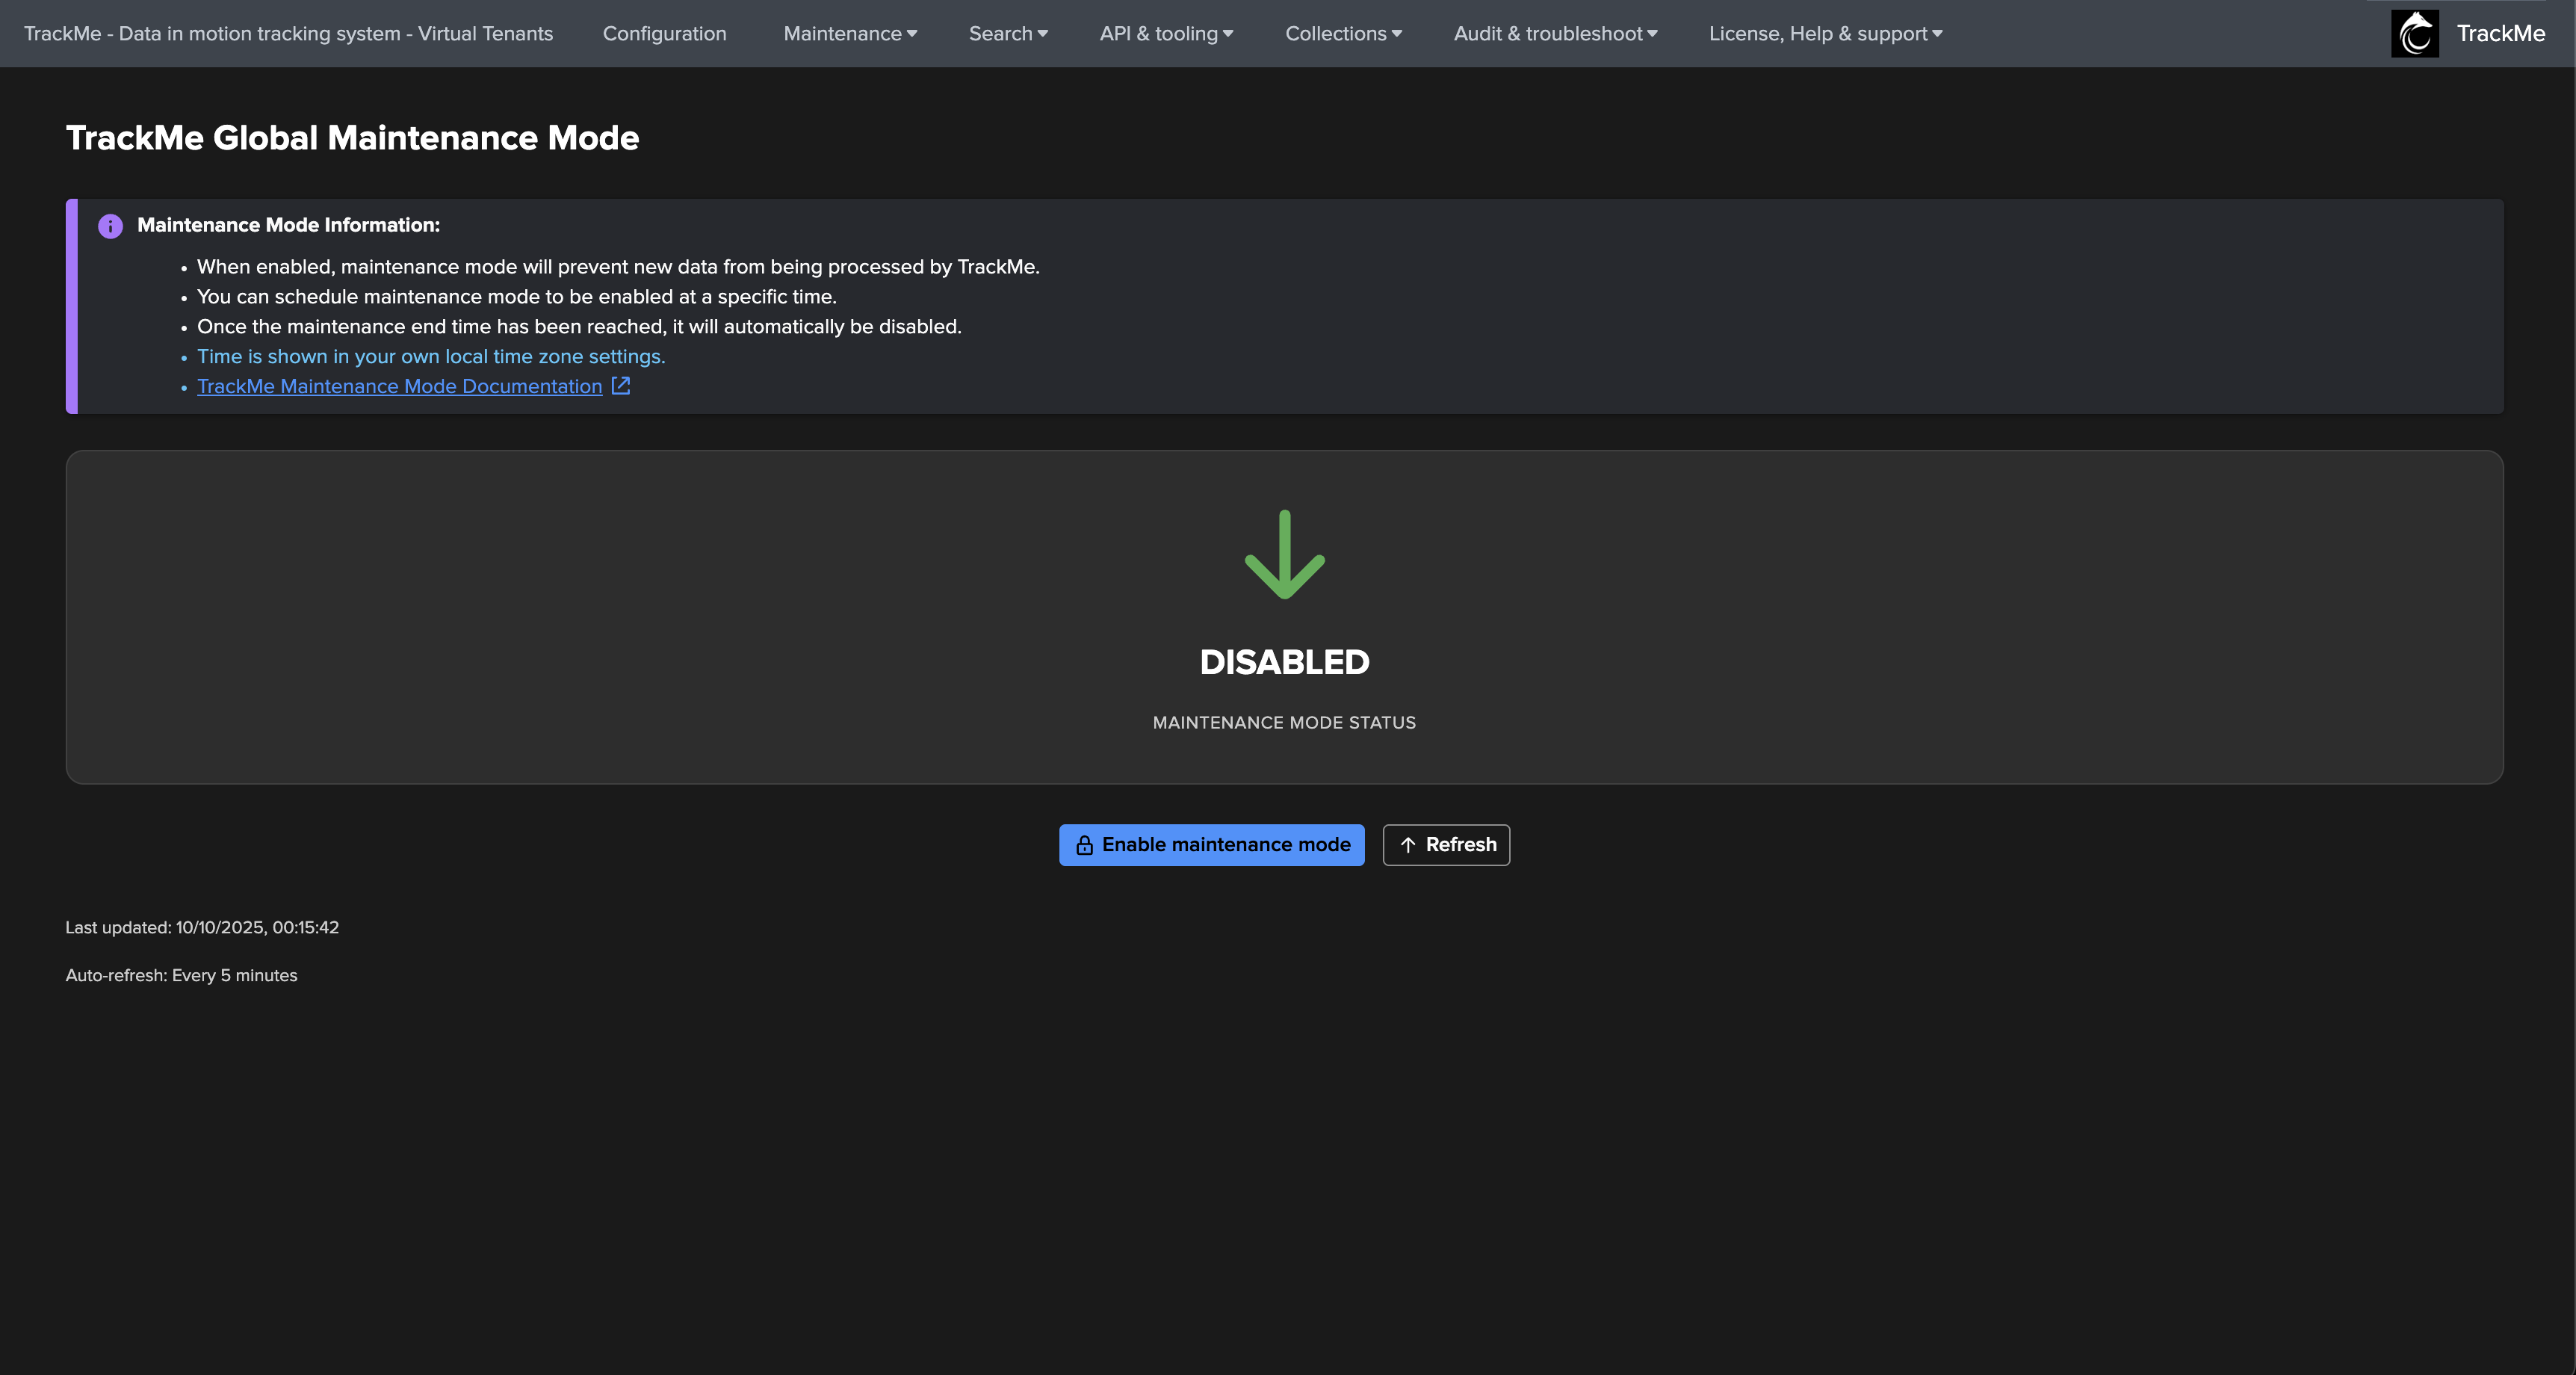This screenshot has height=1375, width=2576.
Task: Click the external link icon beside Documentation
Action: click(x=621, y=386)
